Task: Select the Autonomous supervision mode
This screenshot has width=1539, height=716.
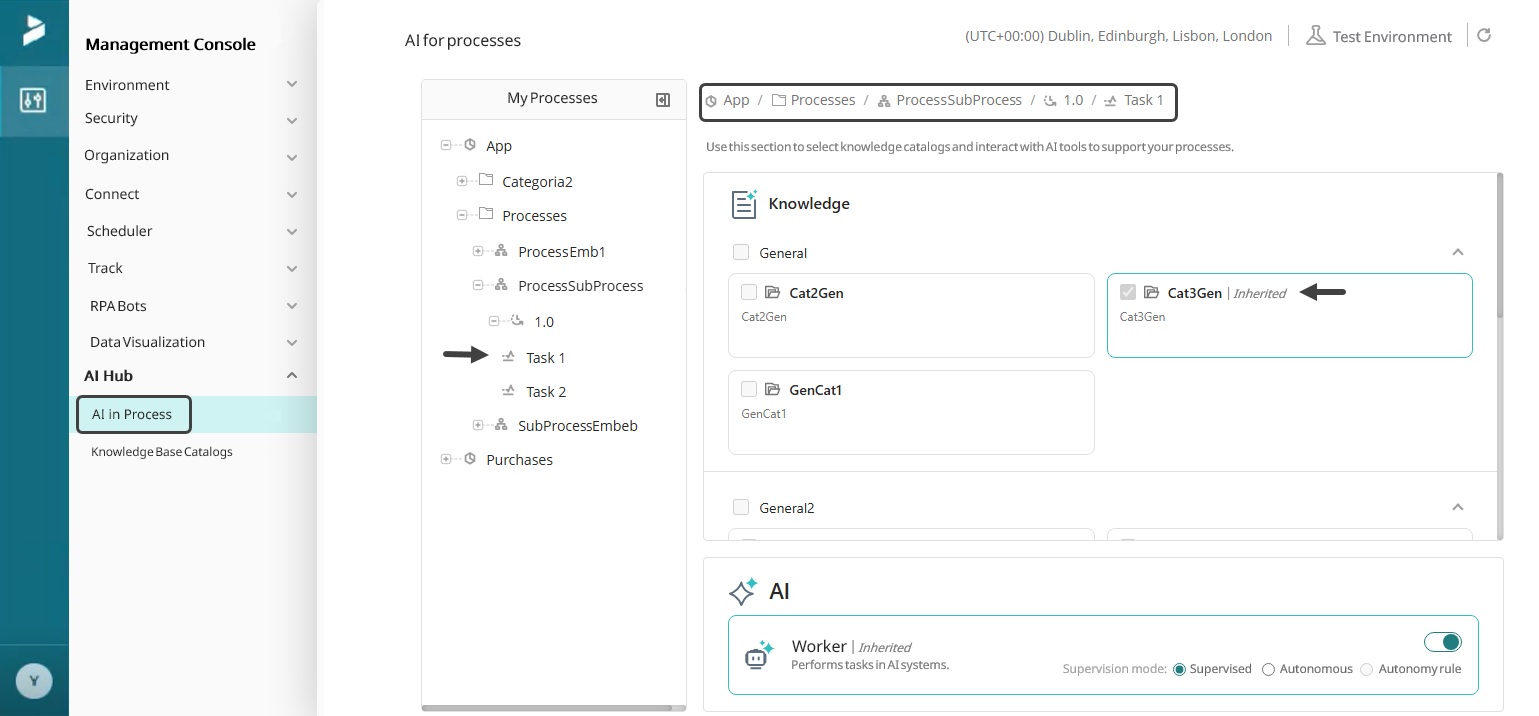Action: point(1269,669)
